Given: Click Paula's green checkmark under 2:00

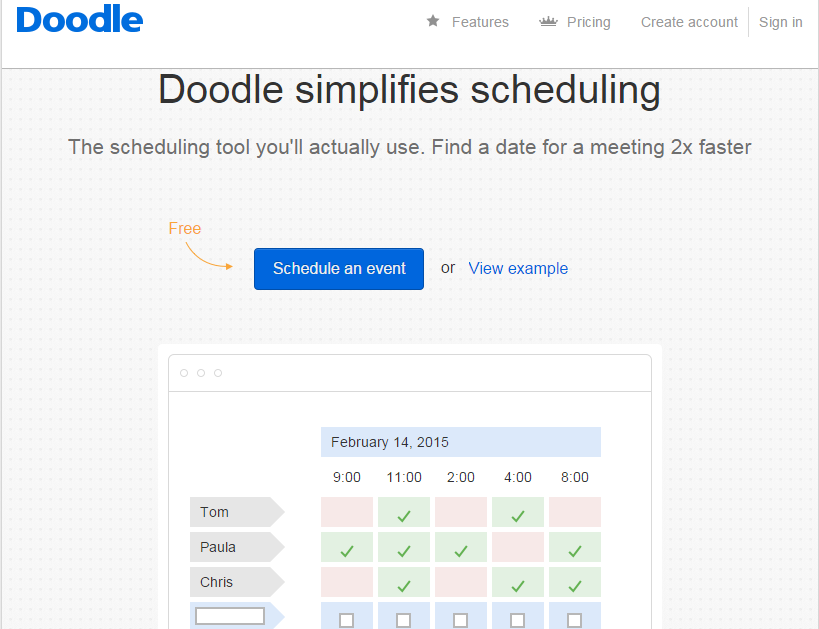Looking at the screenshot, I should click(x=461, y=549).
